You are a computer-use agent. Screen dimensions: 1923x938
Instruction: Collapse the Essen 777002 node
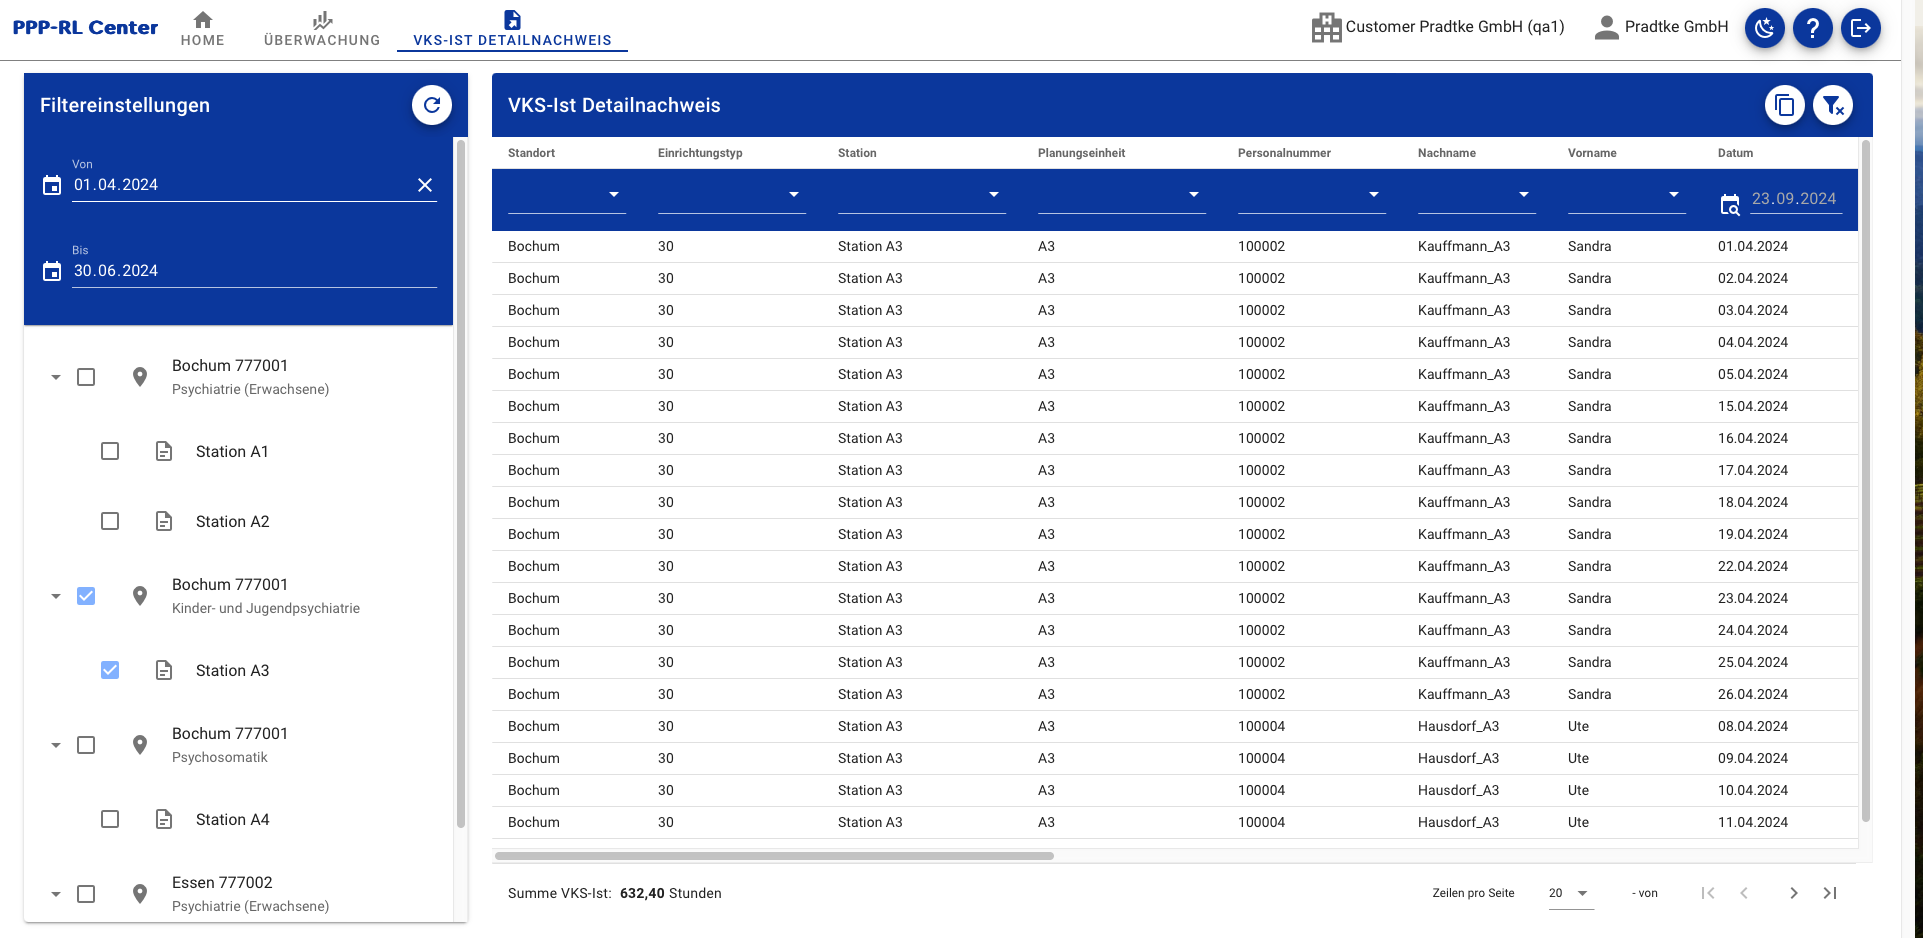[x=56, y=894]
